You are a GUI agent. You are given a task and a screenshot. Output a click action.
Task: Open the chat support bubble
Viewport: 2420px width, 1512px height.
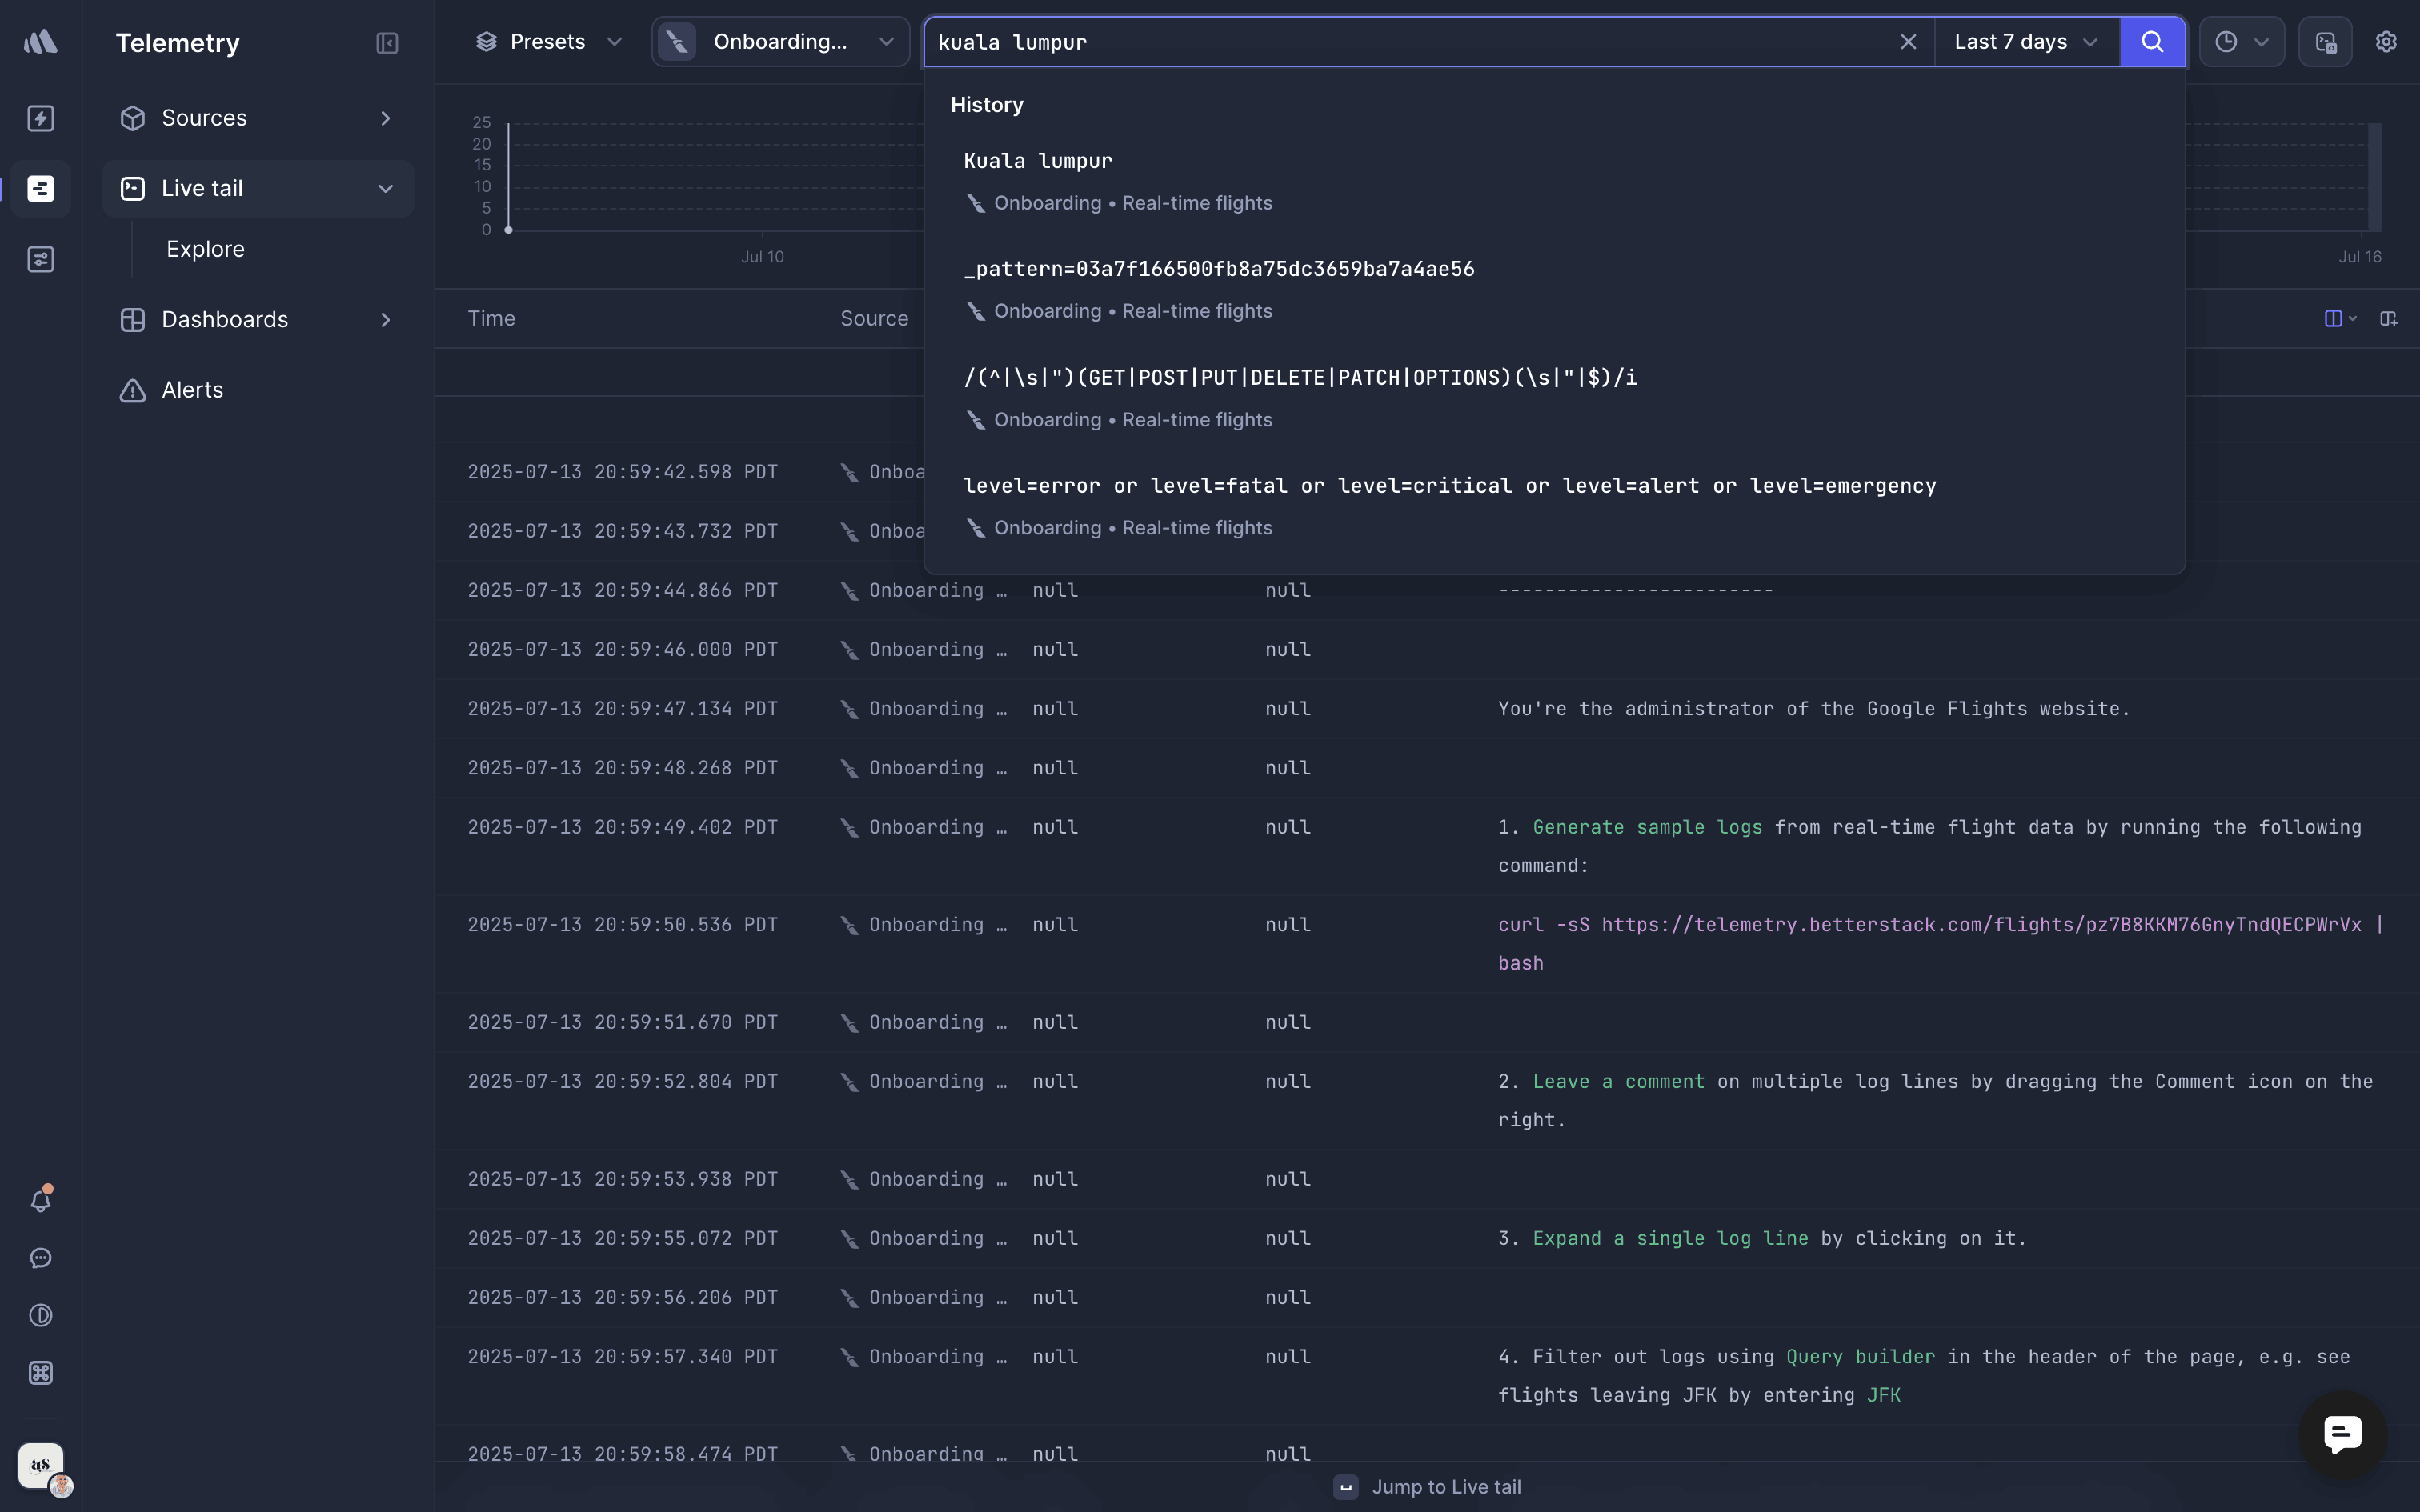[2342, 1434]
